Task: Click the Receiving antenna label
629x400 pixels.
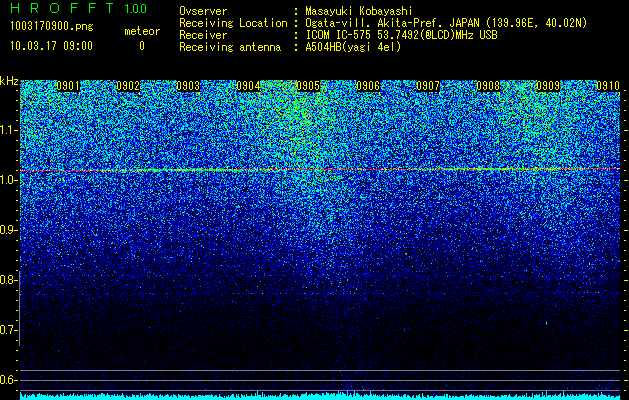Action: click(230, 47)
